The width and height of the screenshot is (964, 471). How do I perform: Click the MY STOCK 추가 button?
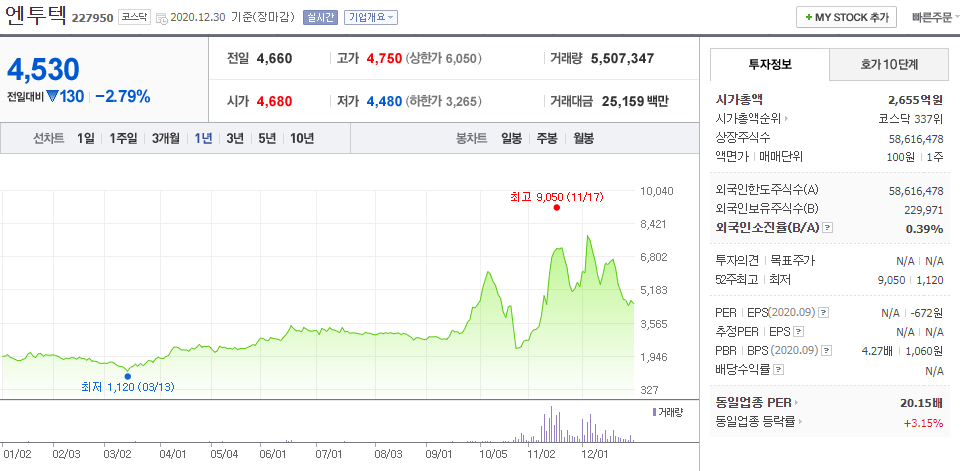(847, 17)
